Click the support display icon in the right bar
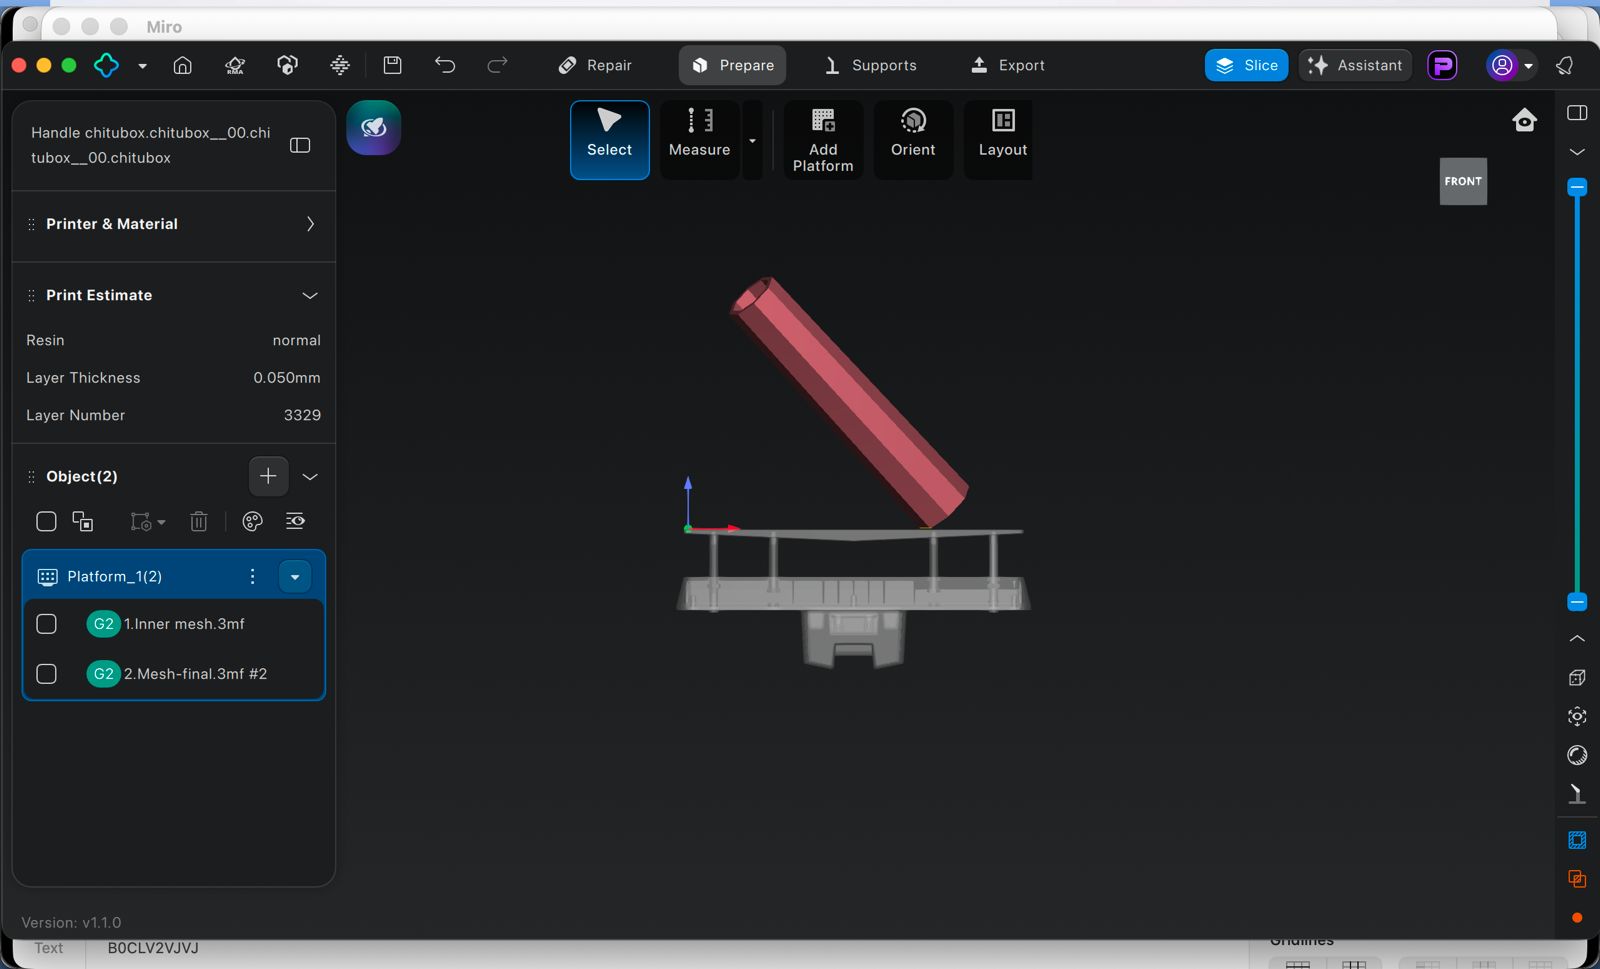This screenshot has width=1600, height=969. click(x=1577, y=794)
